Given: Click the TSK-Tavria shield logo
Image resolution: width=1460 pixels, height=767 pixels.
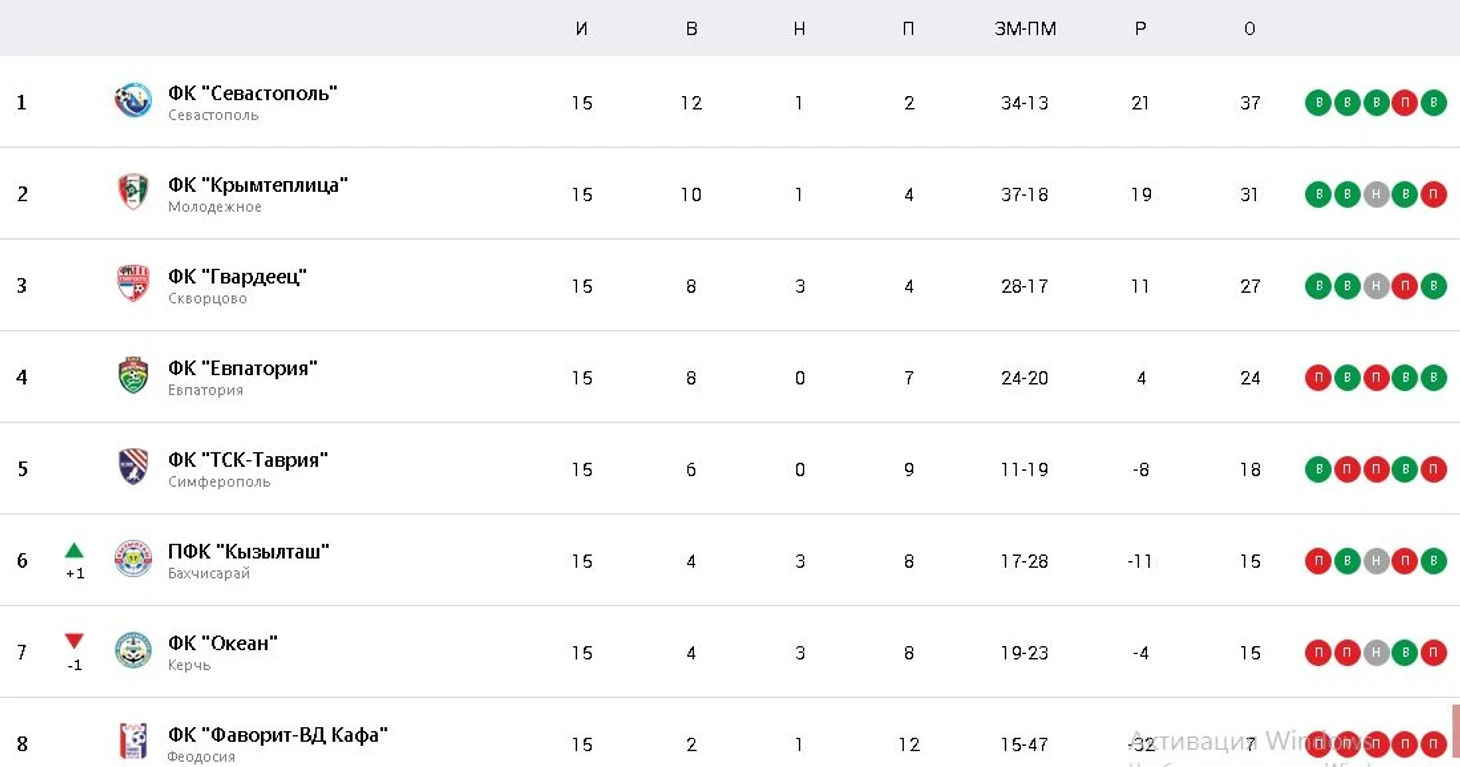Looking at the screenshot, I should tap(133, 467).
